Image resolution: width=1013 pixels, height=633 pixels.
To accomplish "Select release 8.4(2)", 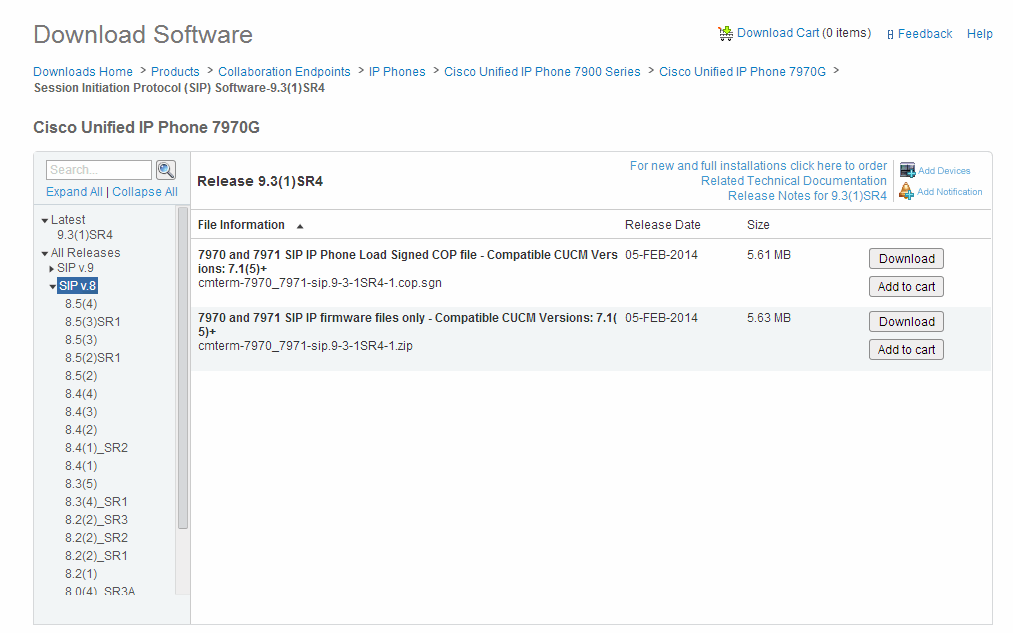I will pyautogui.click(x=81, y=430).
